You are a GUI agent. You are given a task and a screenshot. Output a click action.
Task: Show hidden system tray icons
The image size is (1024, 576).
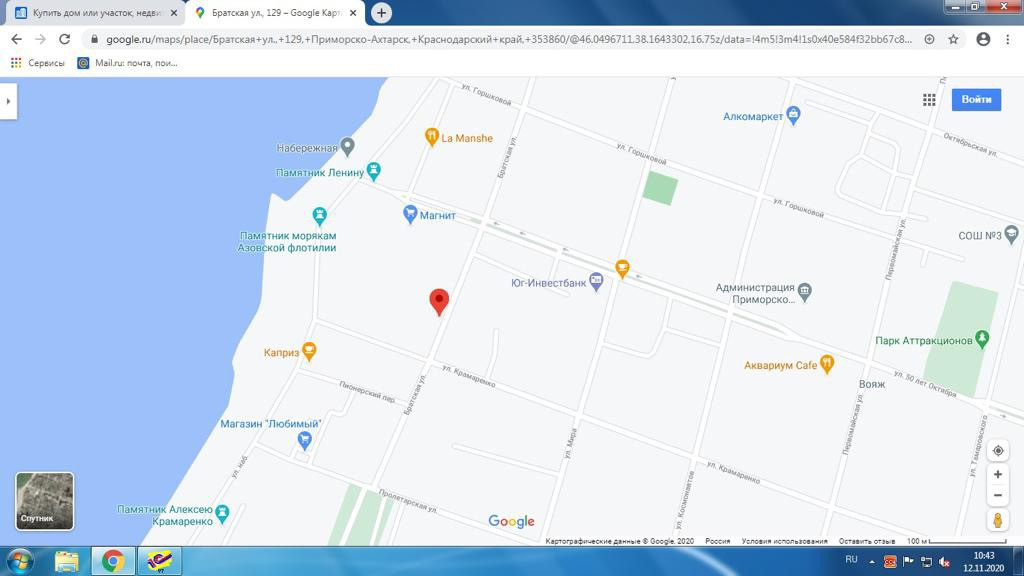click(871, 561)
